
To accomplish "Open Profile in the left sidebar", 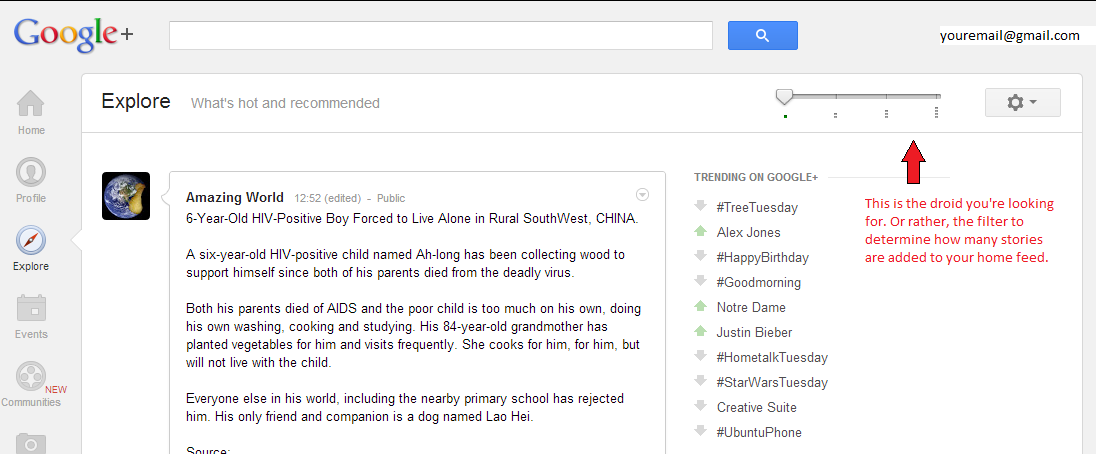I will coord(31,180).
